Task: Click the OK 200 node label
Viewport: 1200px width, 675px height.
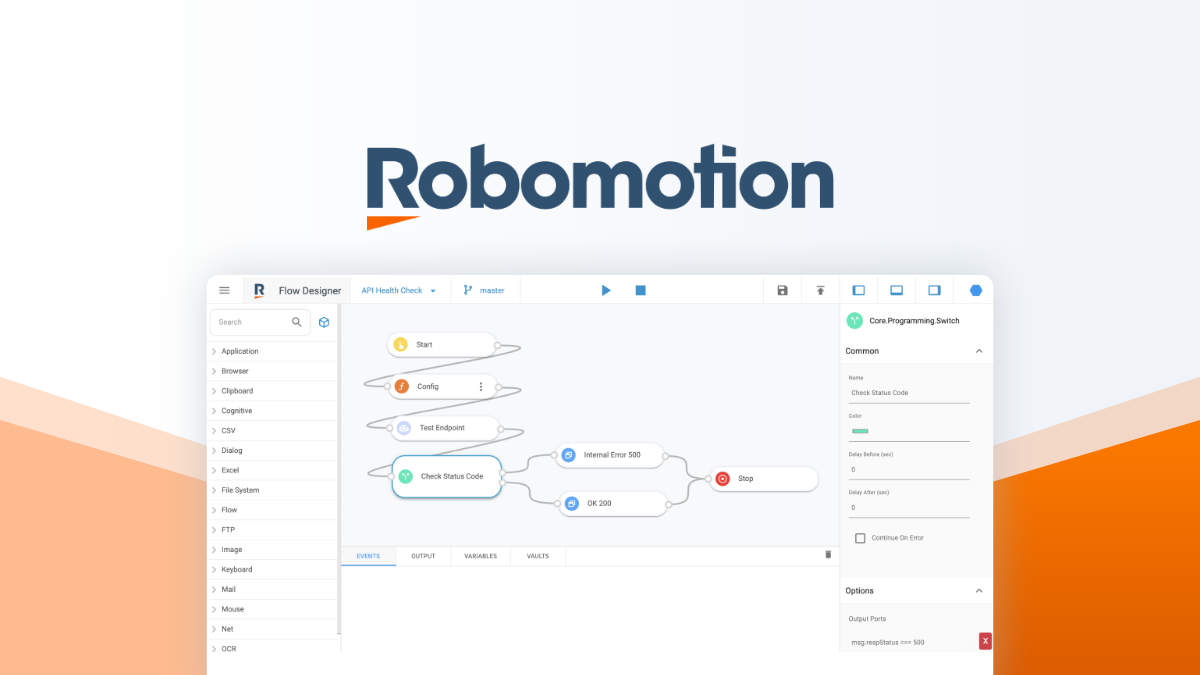Action: pyautogui.click(x=599, y=503)
